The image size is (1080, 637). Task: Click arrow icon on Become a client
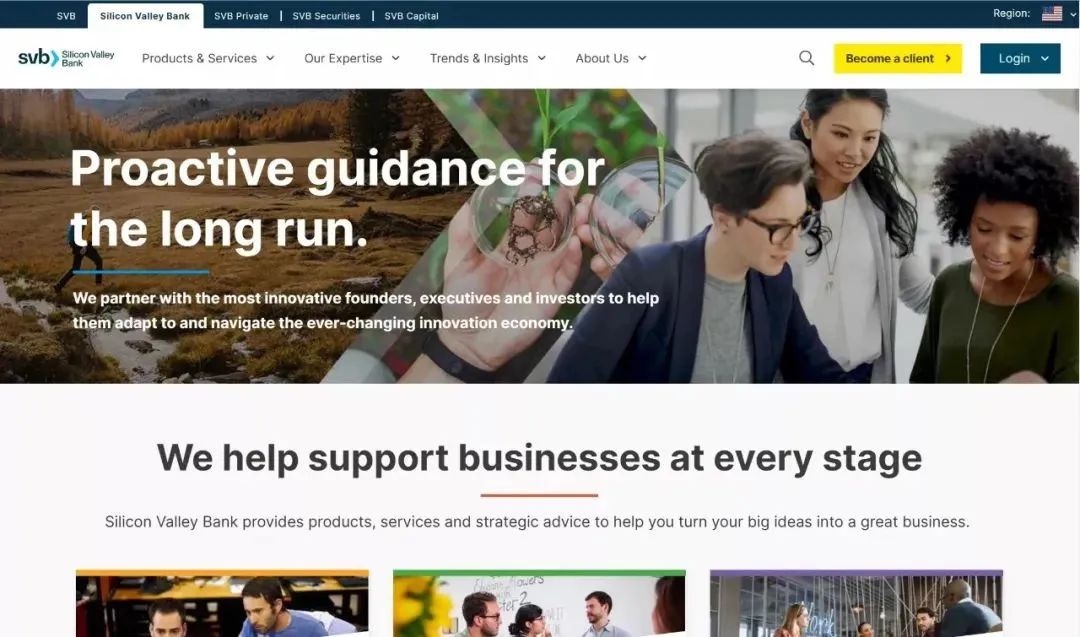pos(948,59)
